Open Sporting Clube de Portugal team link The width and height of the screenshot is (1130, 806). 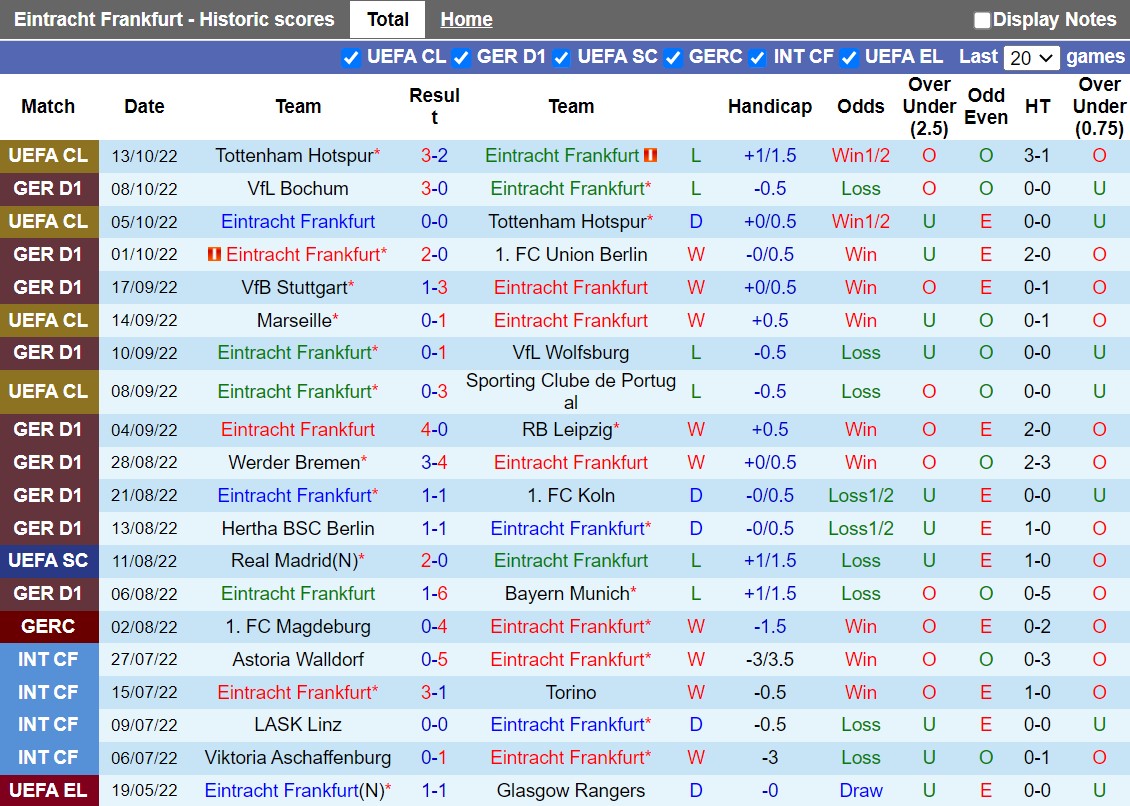[571, 391]
